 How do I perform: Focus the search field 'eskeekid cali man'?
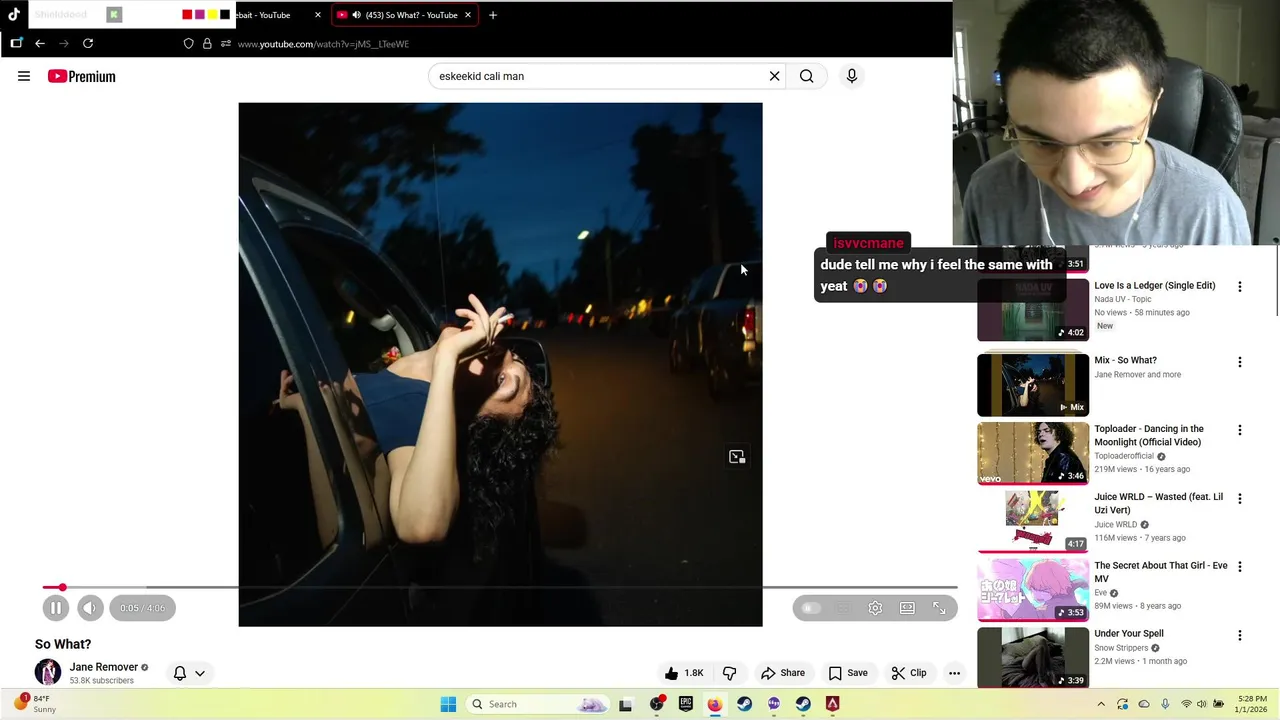point(598,76)
